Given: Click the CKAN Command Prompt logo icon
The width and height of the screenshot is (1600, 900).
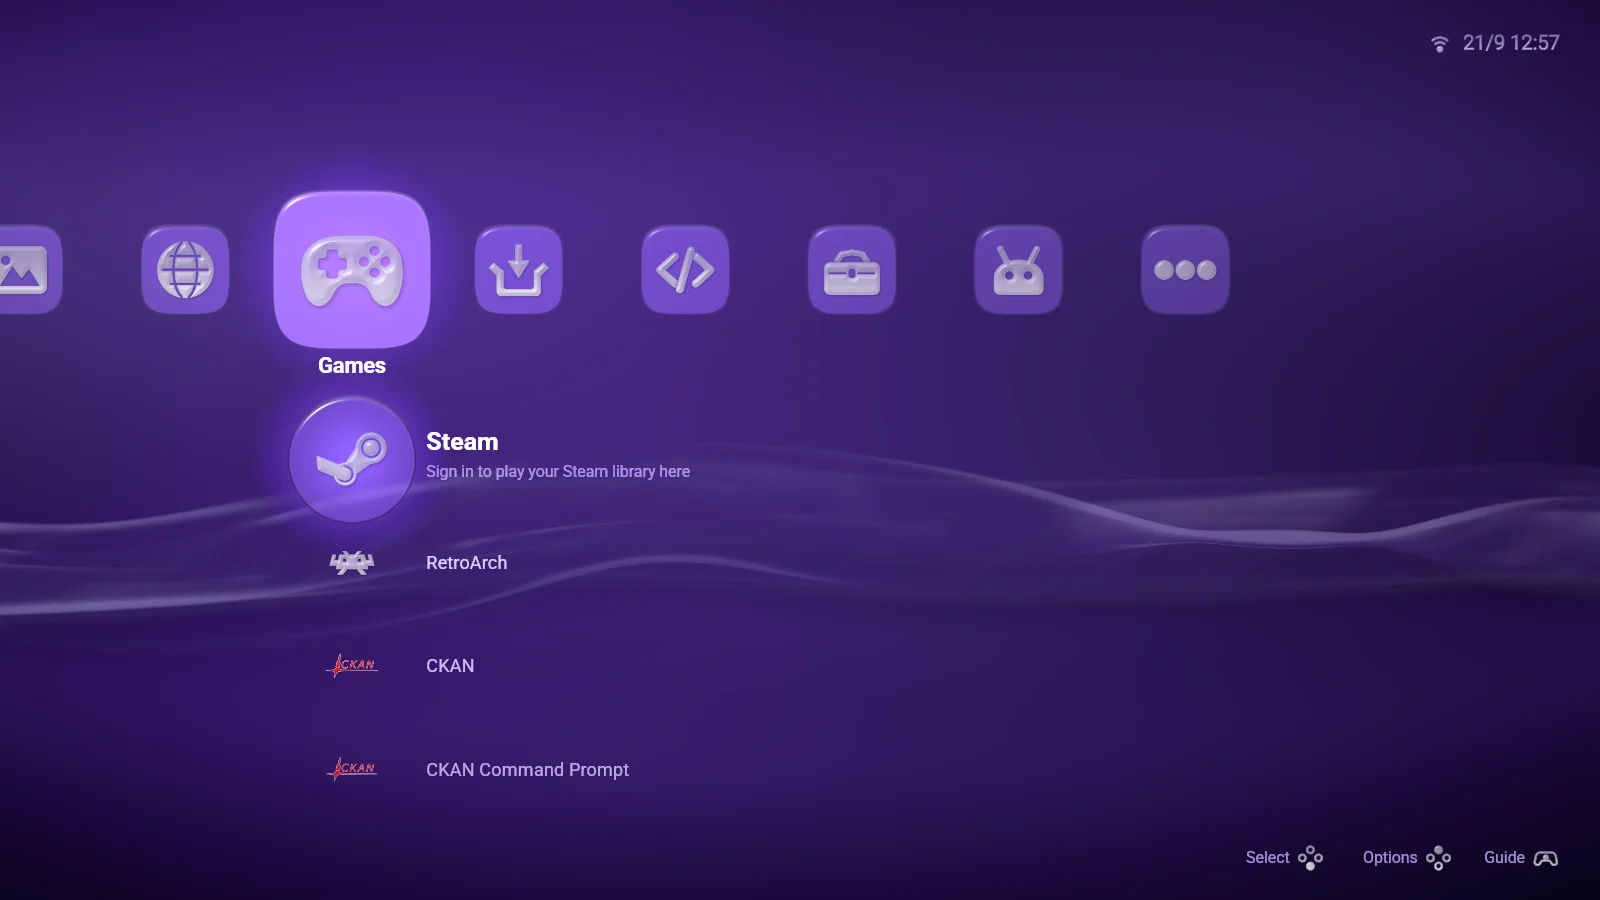Looking at the screenshot, I should 352,769.
